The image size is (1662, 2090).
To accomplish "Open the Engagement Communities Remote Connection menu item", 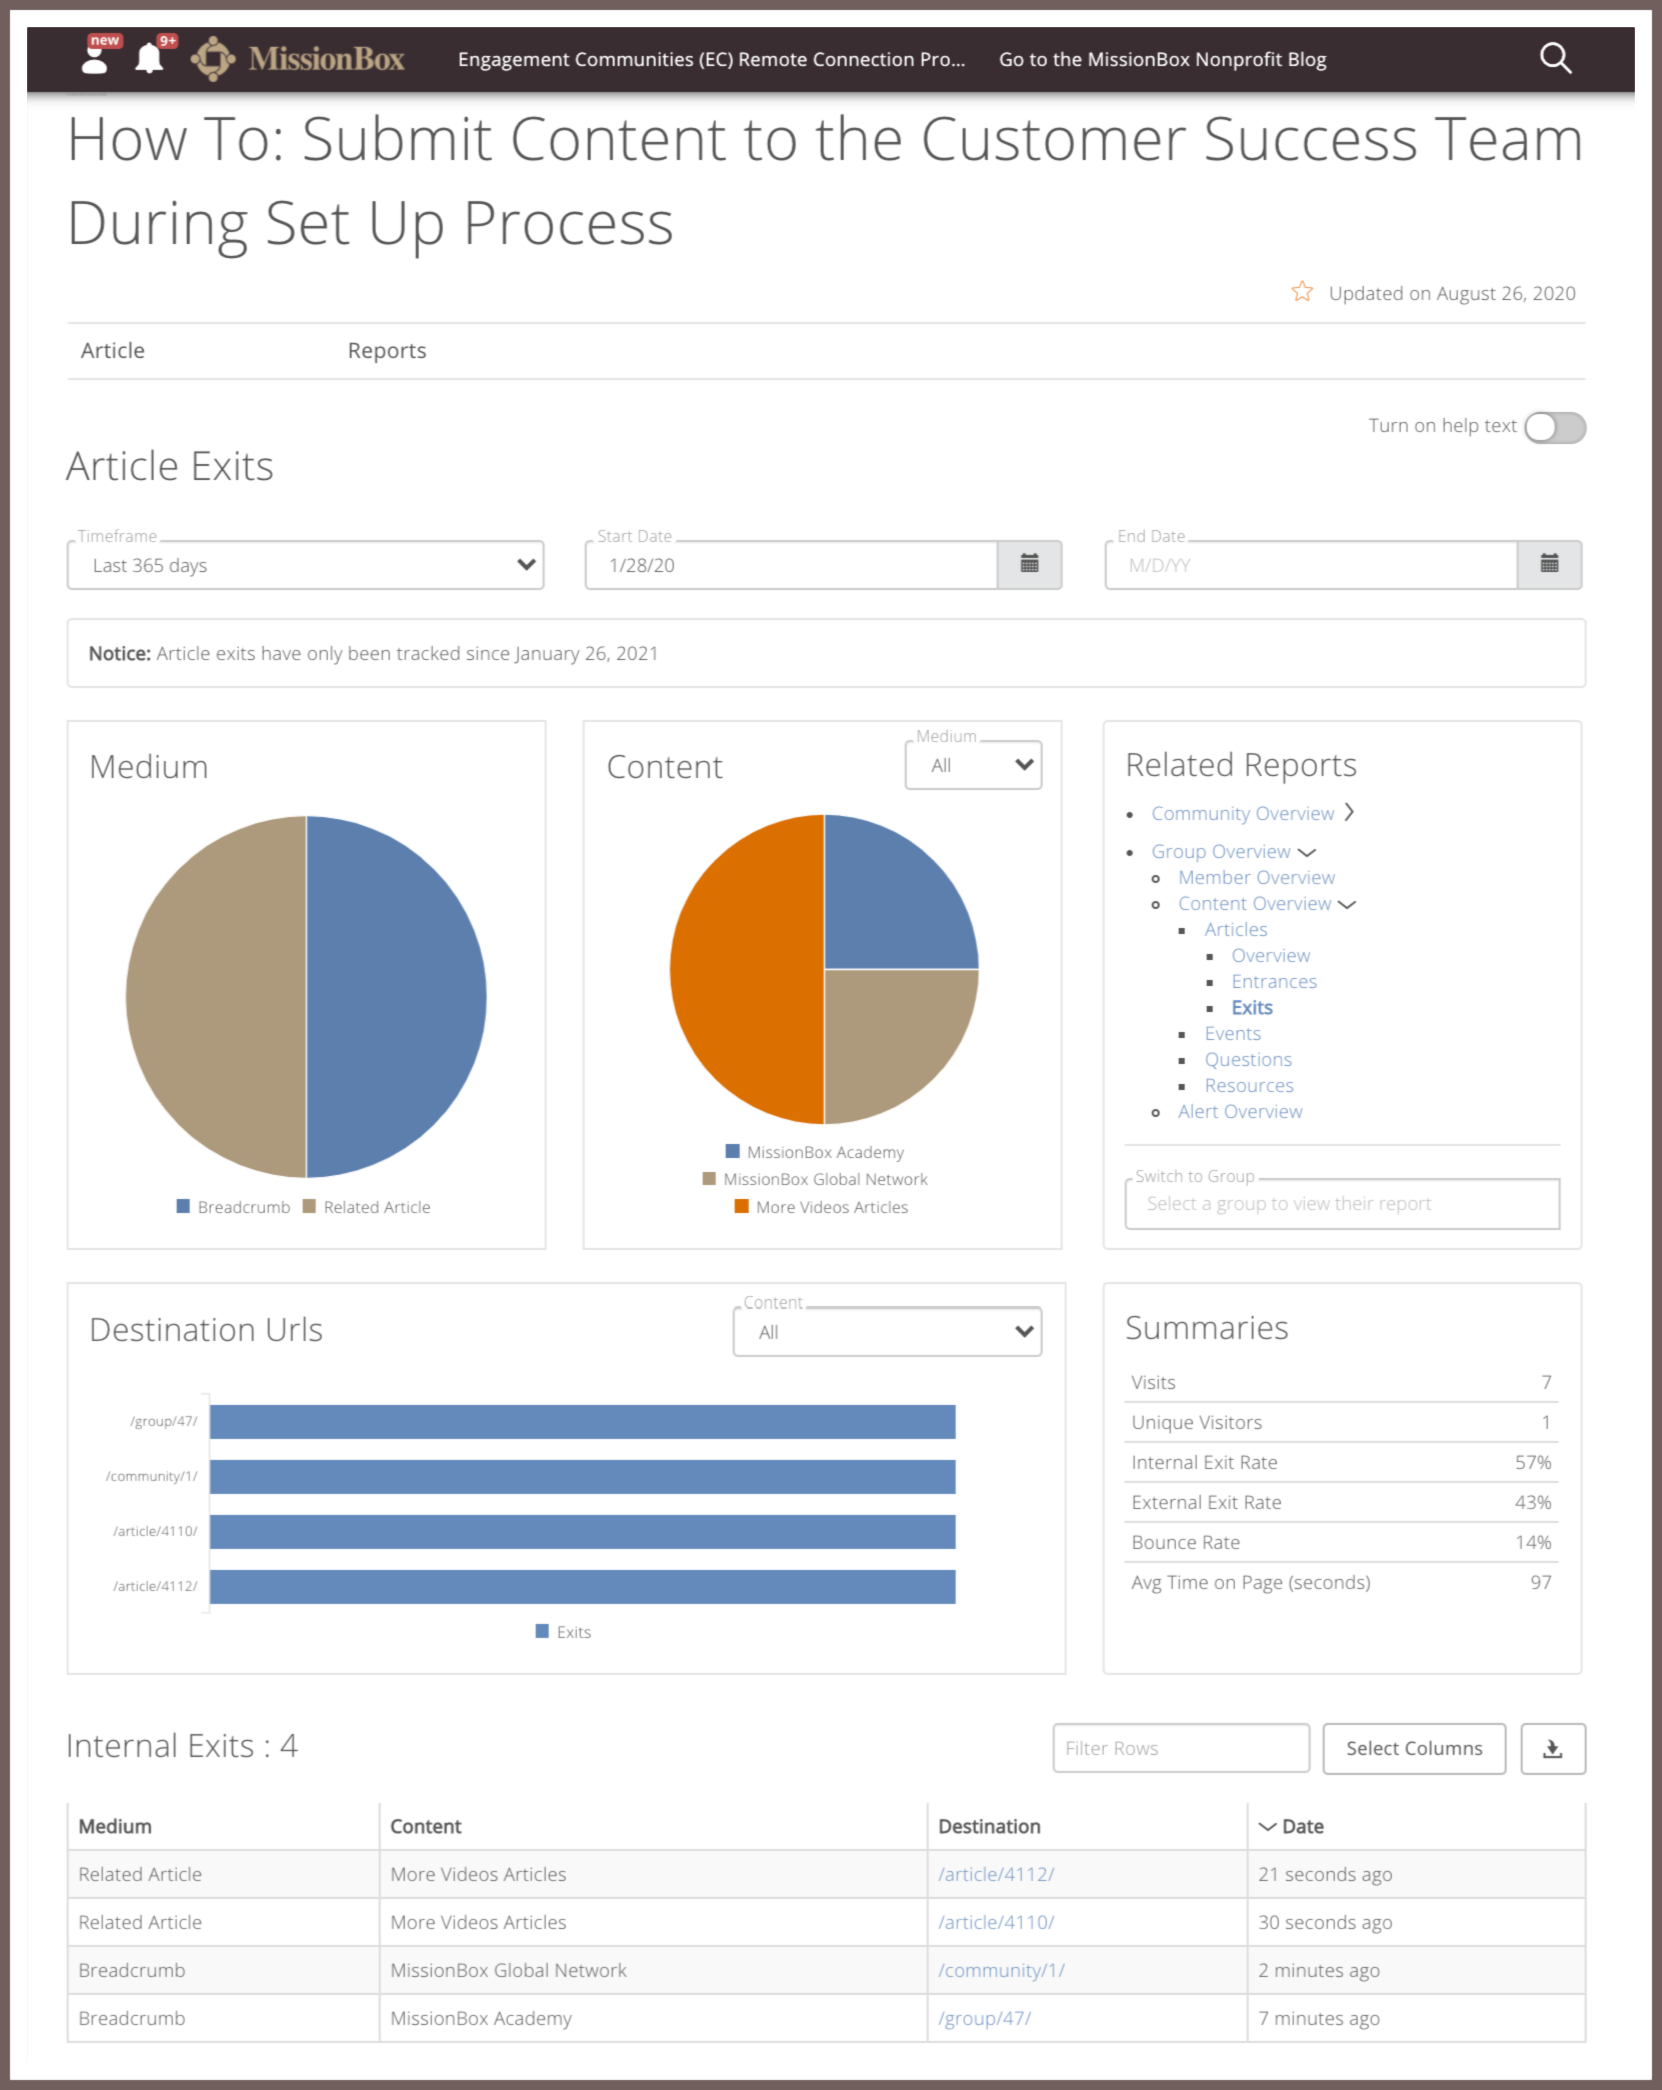I will tap(711, 59).
